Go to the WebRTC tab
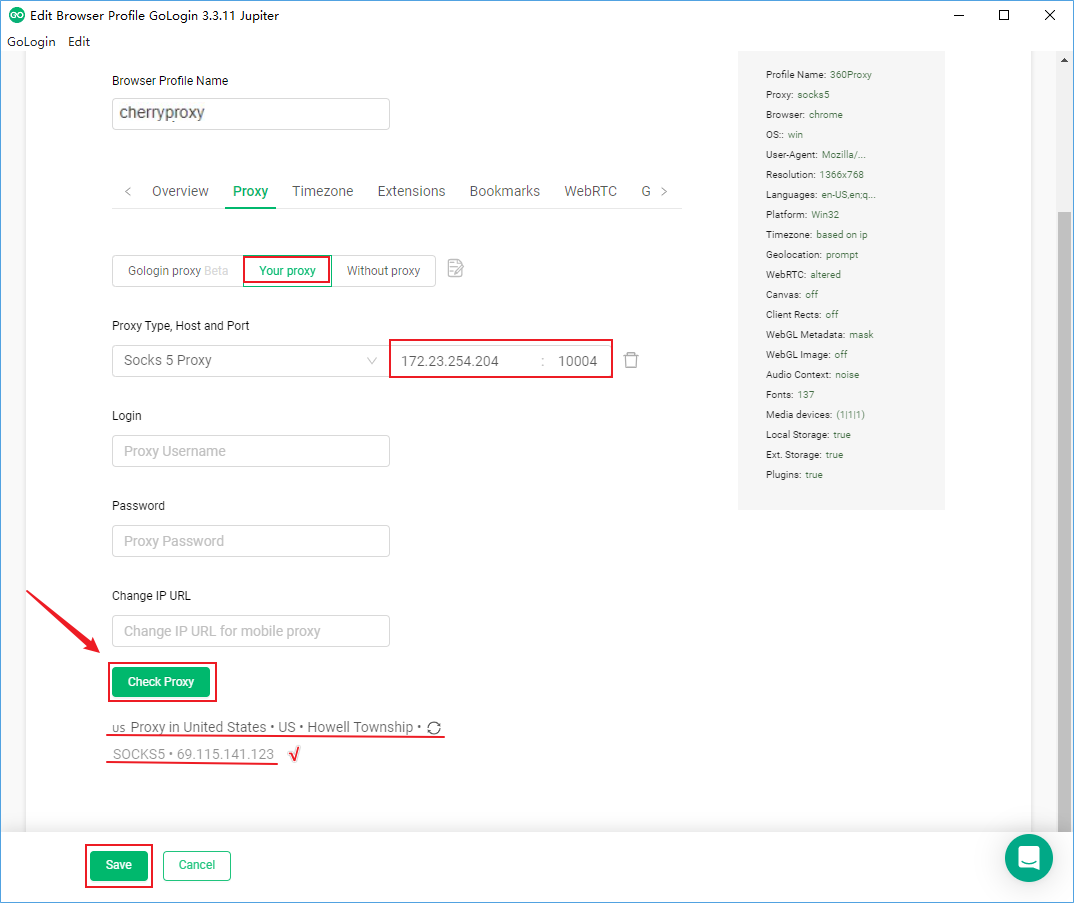 tap(590, 191)
